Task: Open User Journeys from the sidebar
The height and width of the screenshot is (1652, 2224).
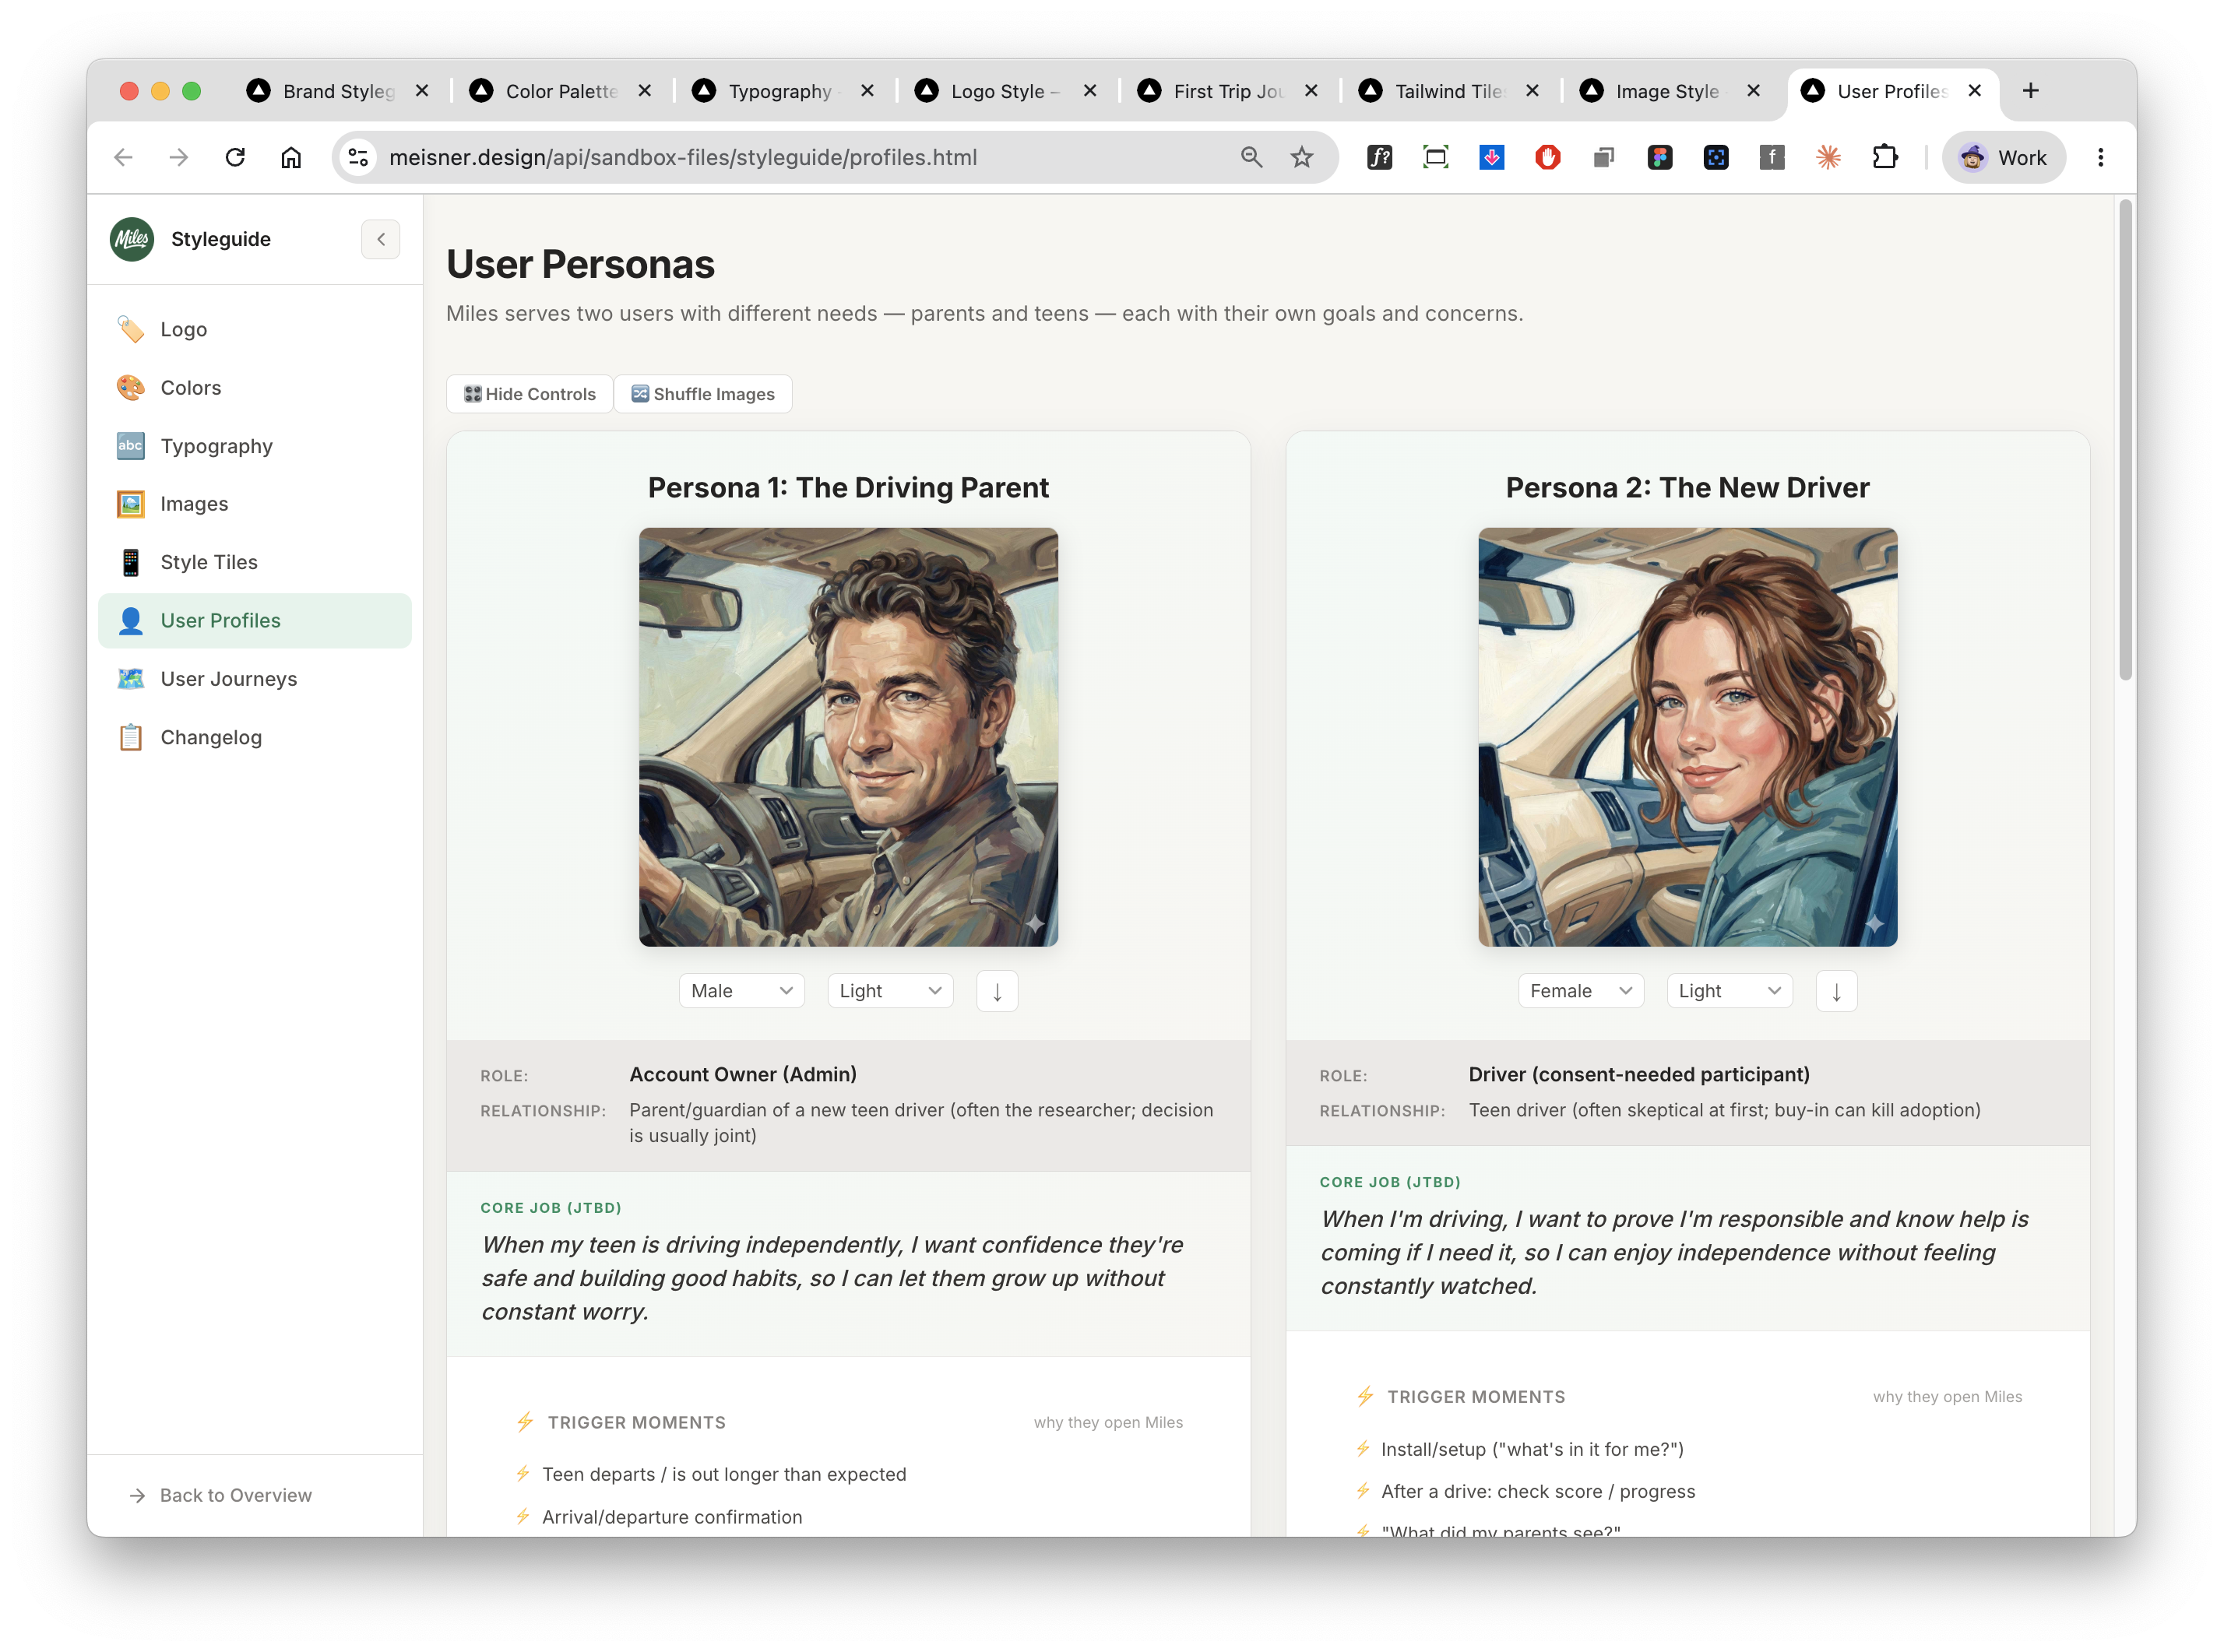Action: click(x=255, y=679)
